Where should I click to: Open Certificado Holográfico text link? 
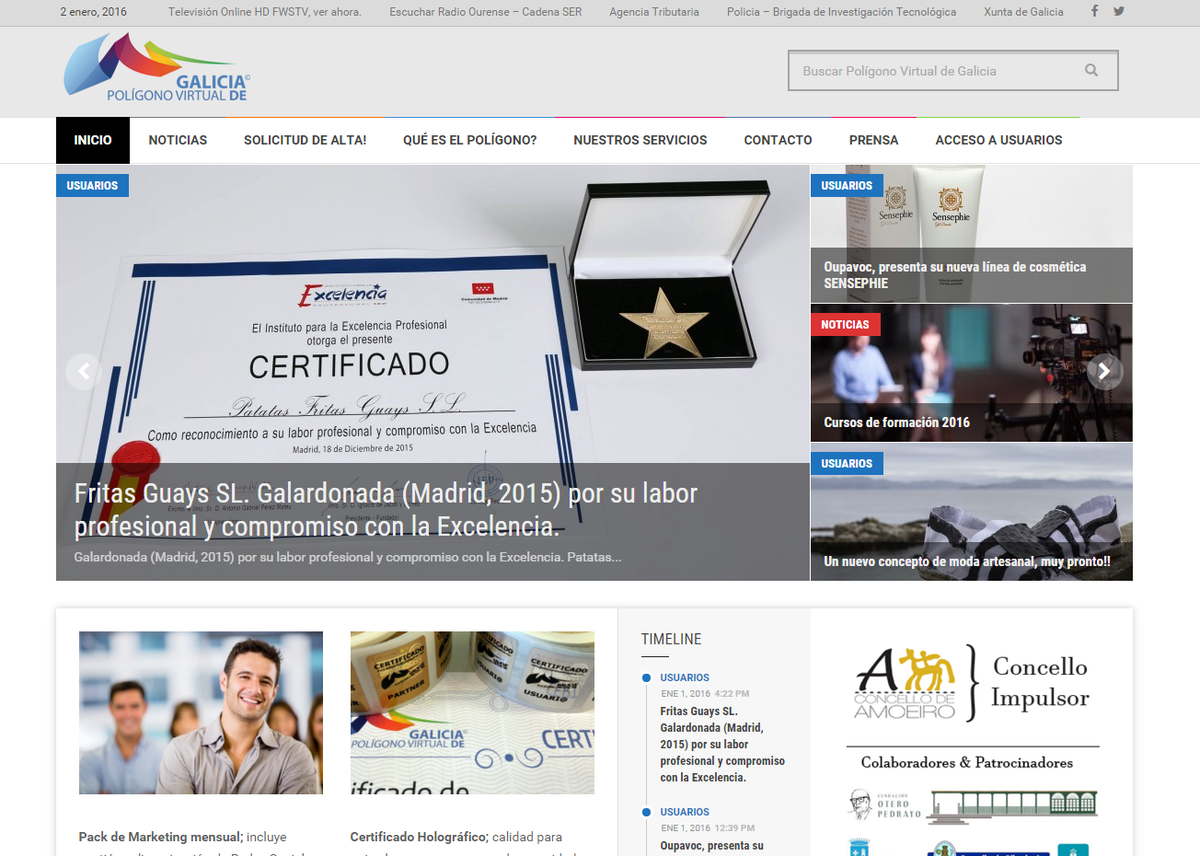click(418, 837)
